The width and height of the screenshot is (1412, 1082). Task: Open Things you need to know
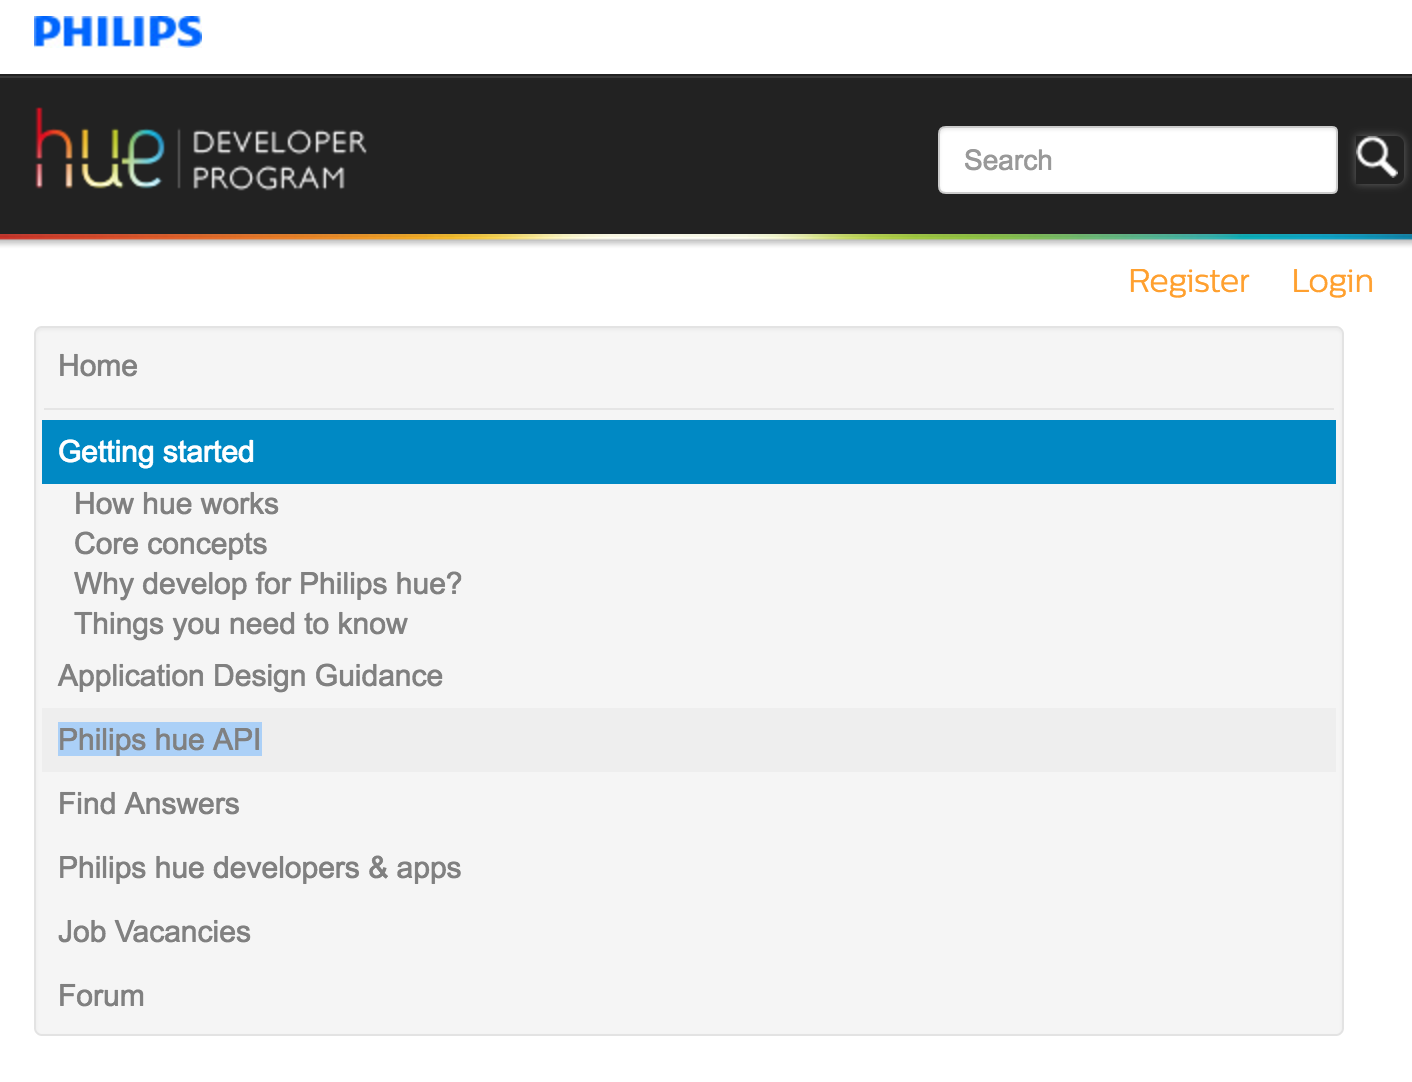[x=241, y=624]
